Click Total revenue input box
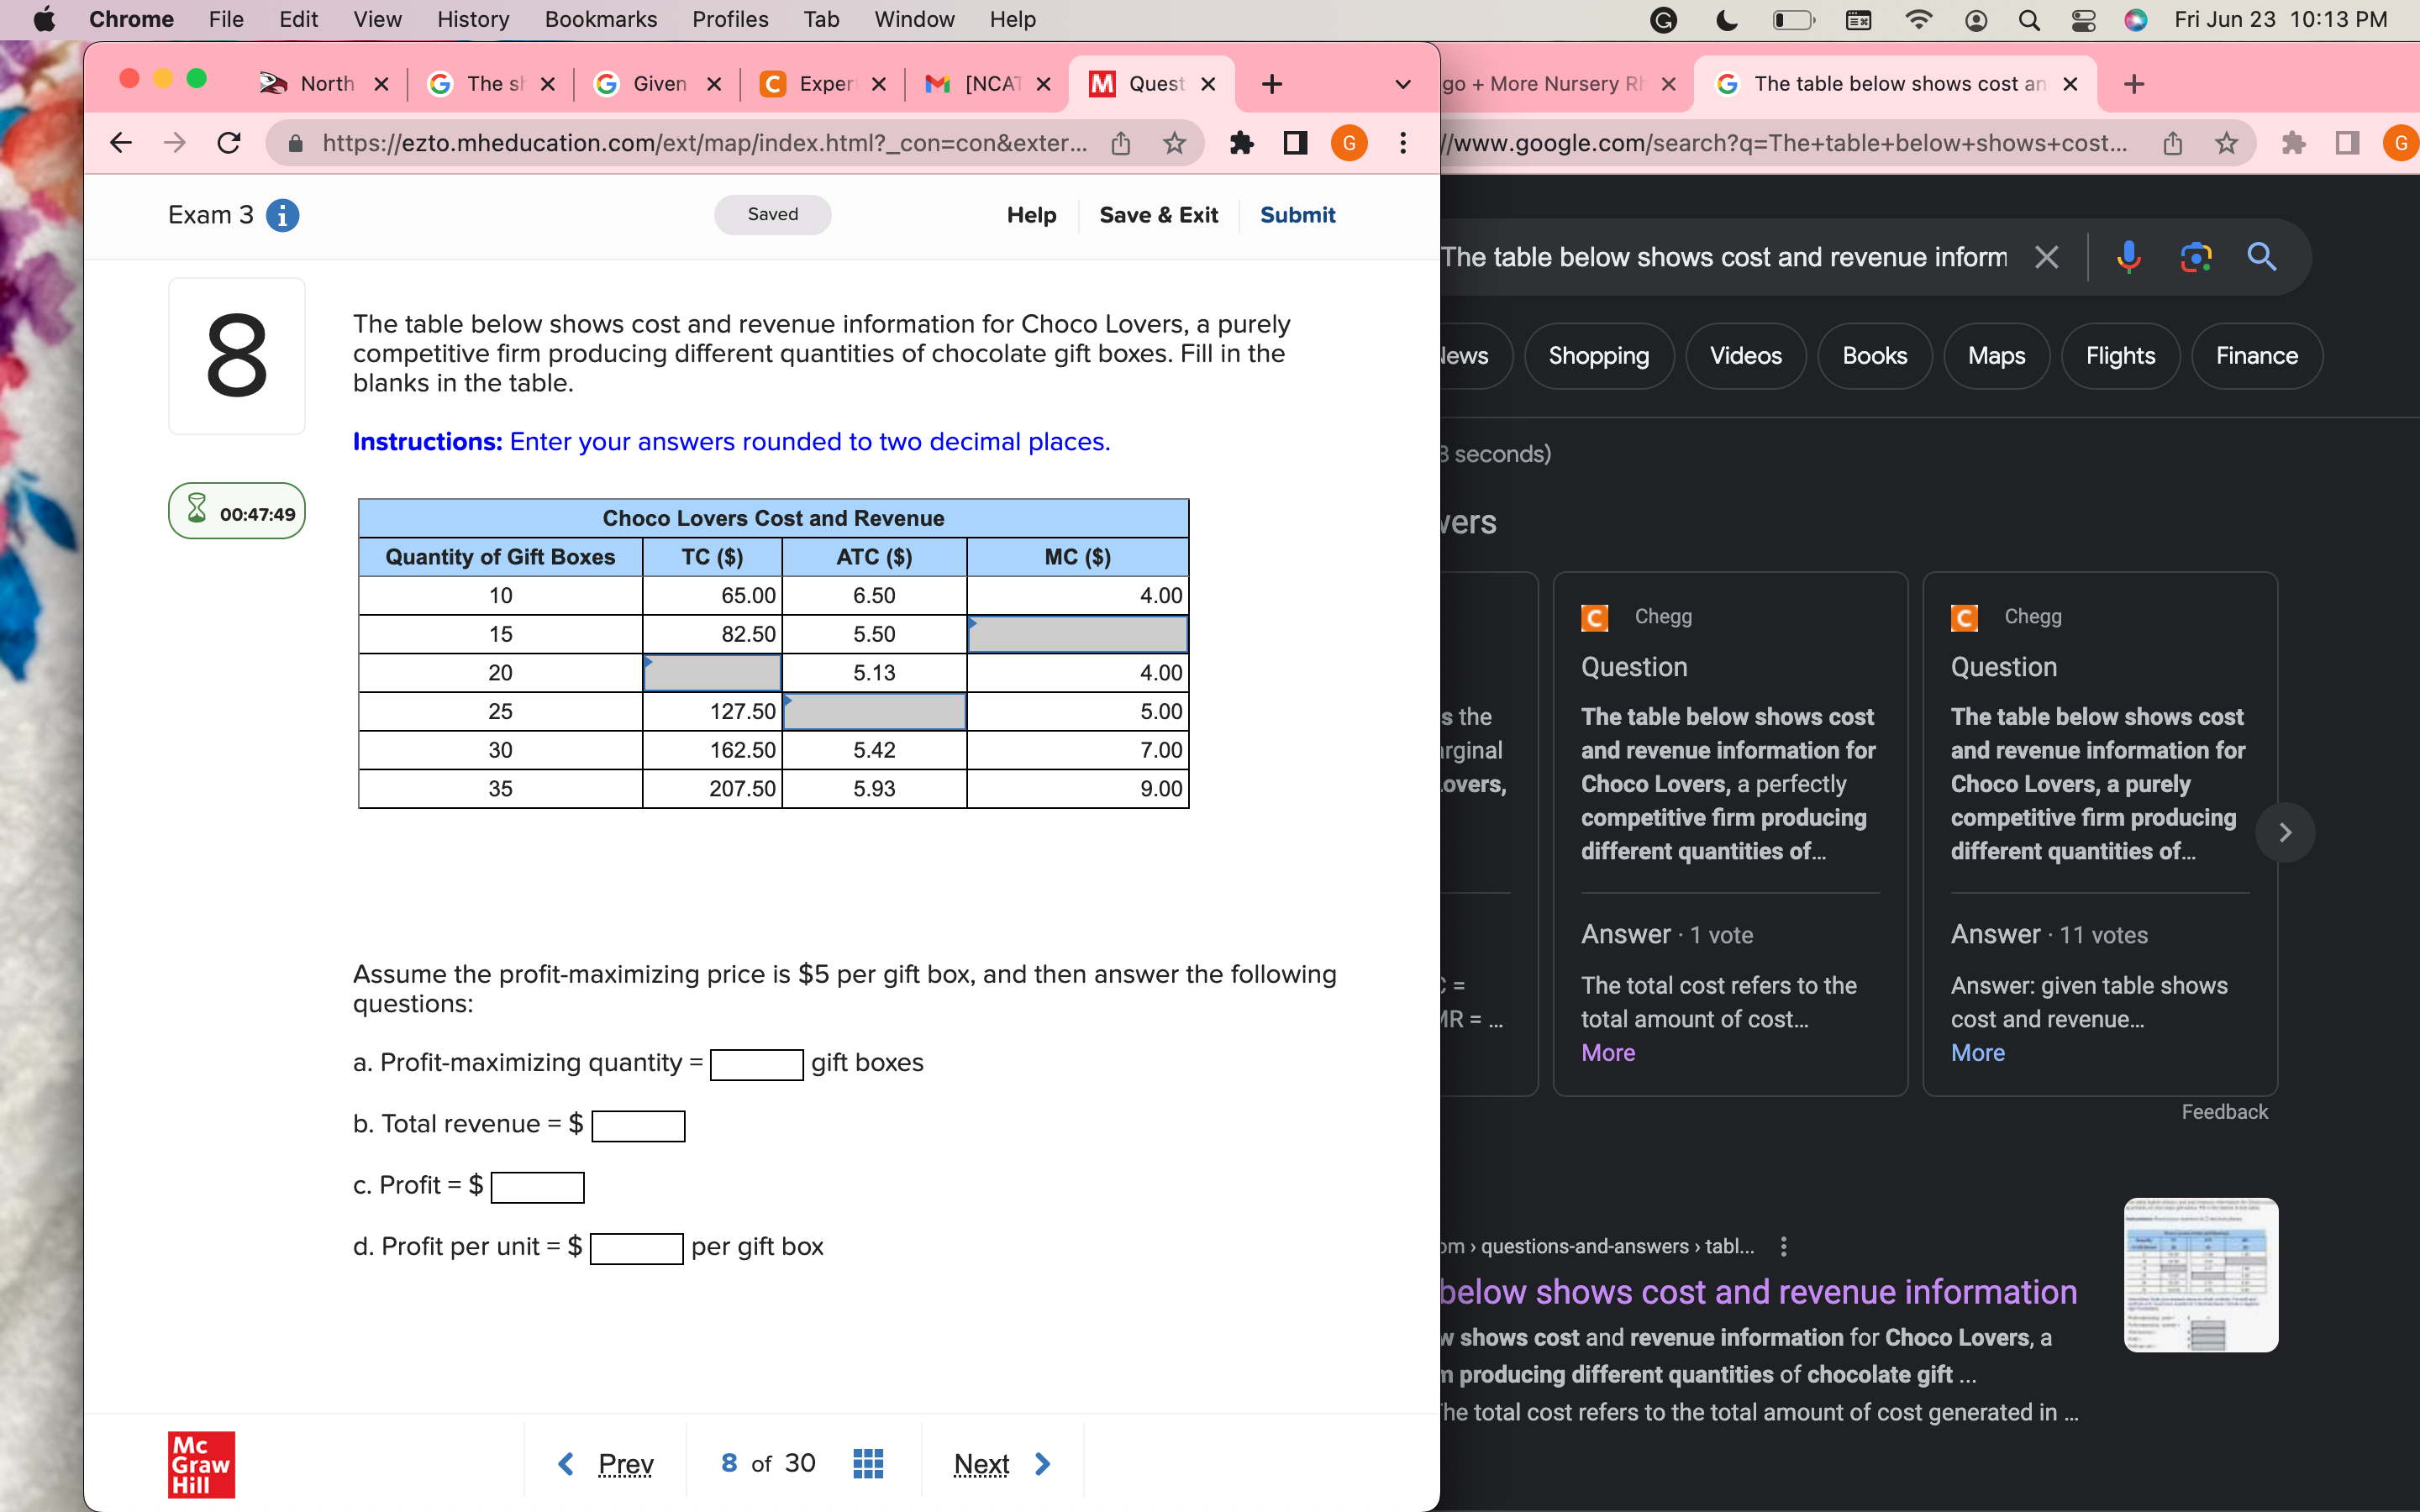 638,1126
